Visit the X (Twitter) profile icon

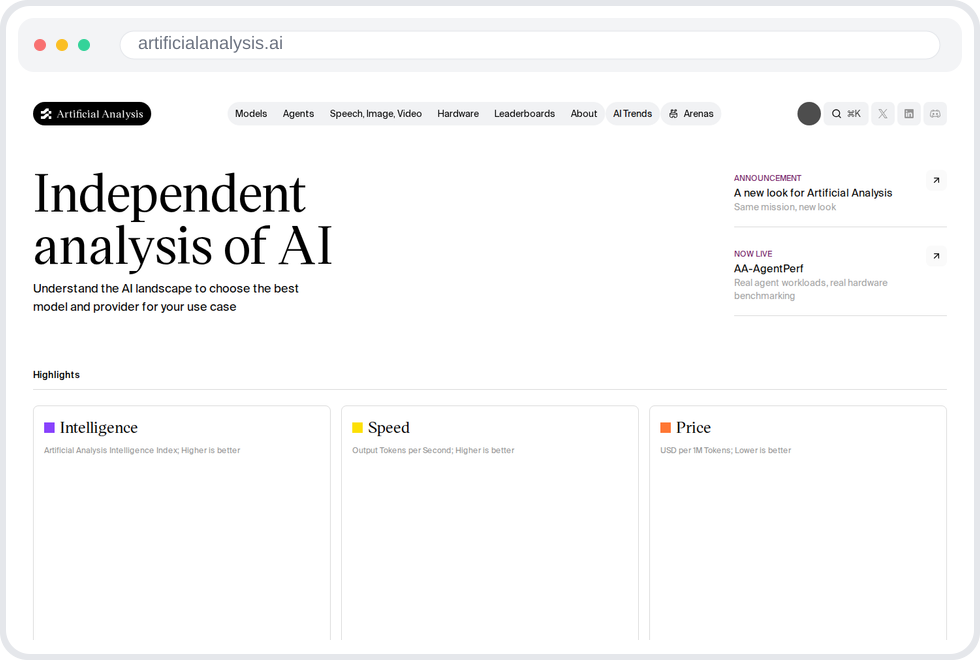pos(882,114)
